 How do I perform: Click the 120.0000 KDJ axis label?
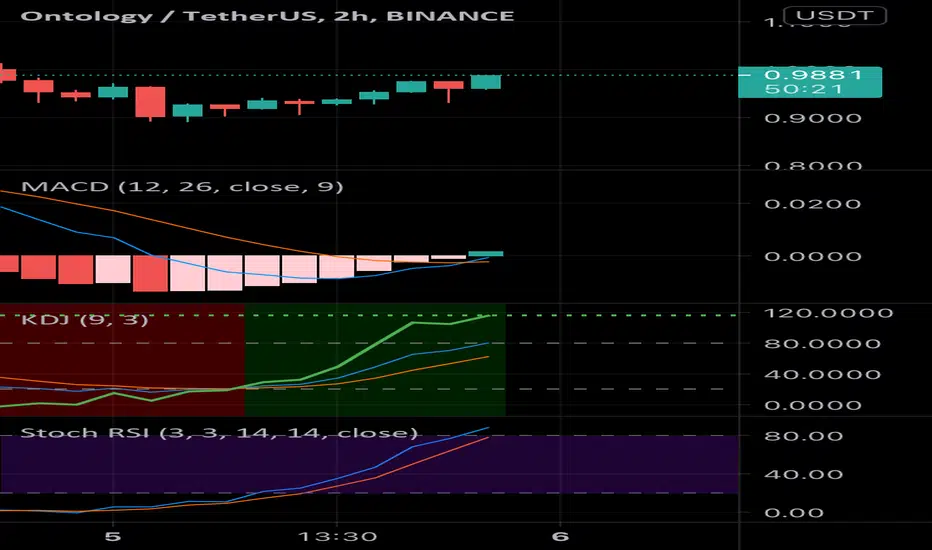[828, 313]
